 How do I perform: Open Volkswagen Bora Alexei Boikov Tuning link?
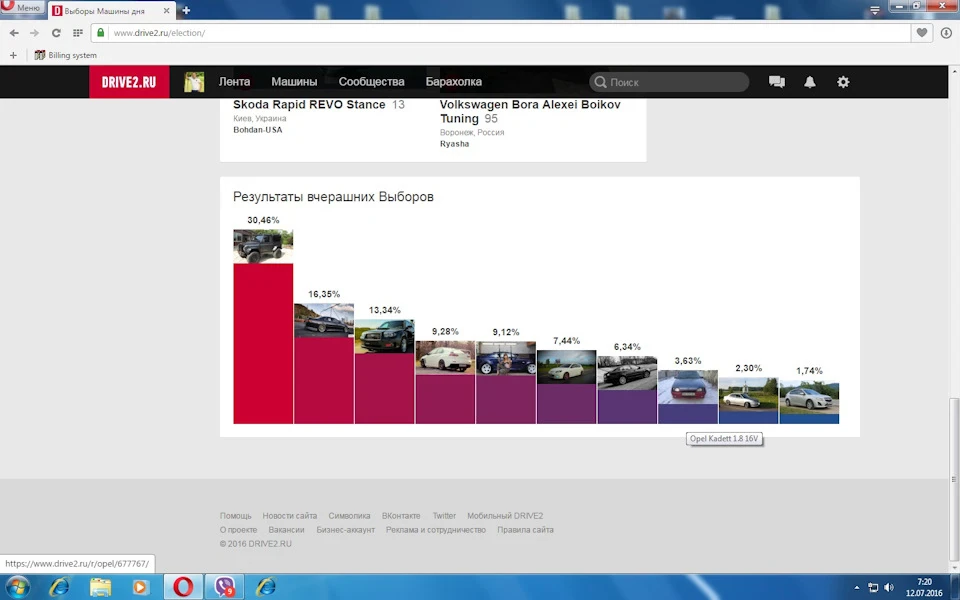530,111
